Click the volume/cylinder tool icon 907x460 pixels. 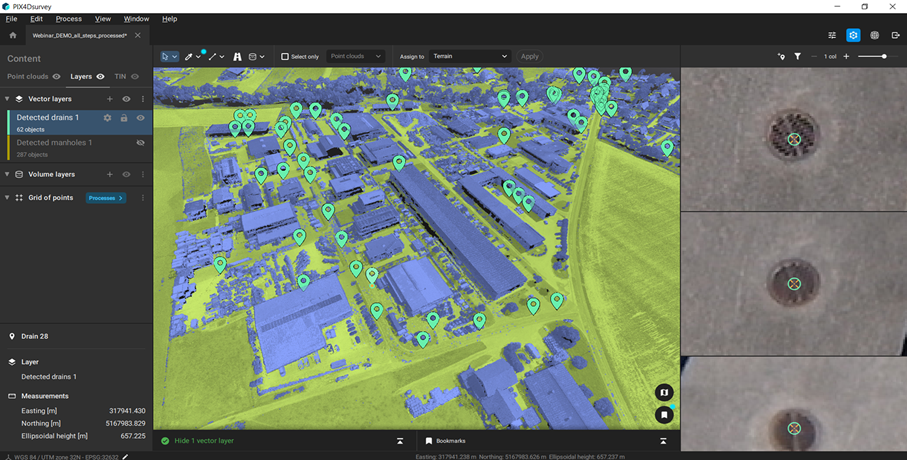pos(252,56)
